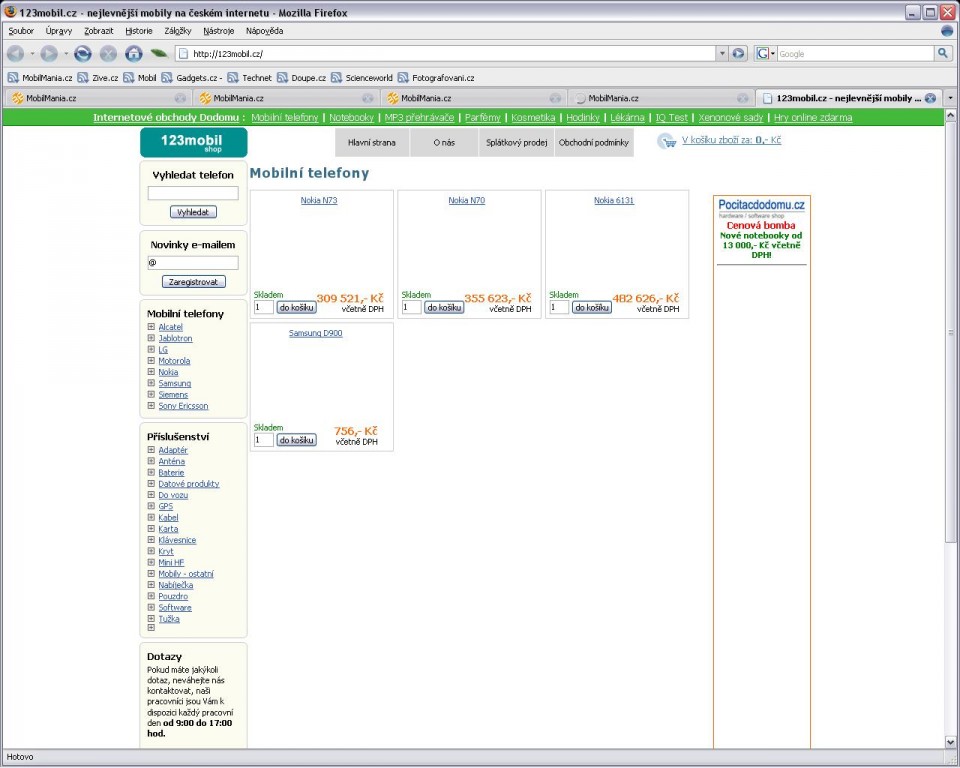This screenshot has height=768, width=960.
Task: Open the list all tabs dropdown
Action: click(950, 98)
